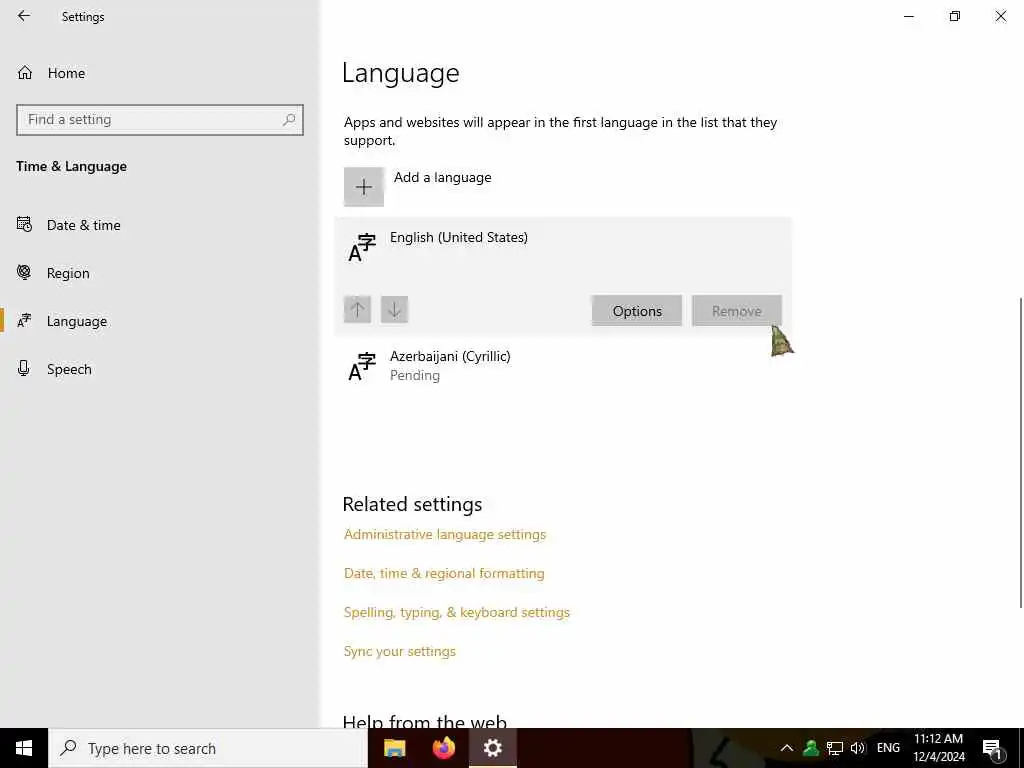The width and height of the screenshot is (1024, 768).
Task: Show hidden system tray icons
Action: tap(787, 748)
